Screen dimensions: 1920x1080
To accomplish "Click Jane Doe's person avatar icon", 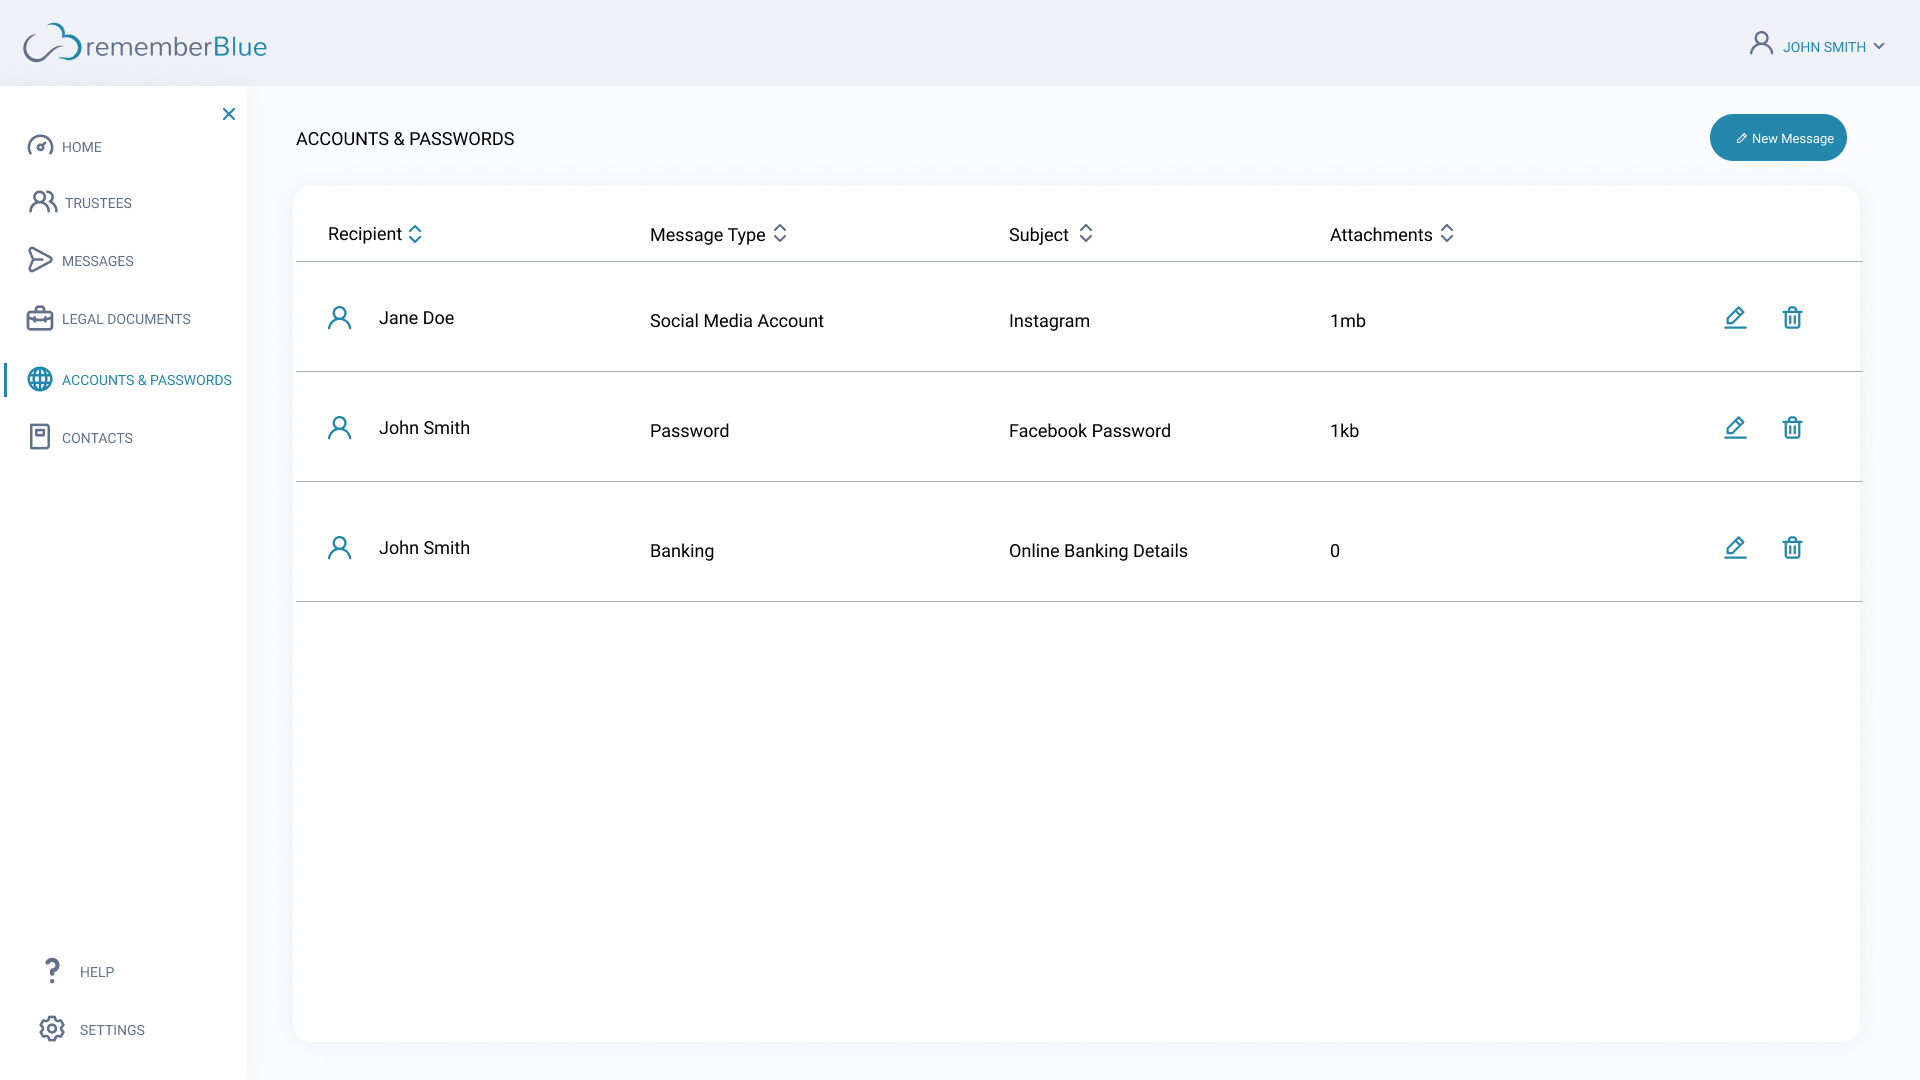I will [340, 318].
